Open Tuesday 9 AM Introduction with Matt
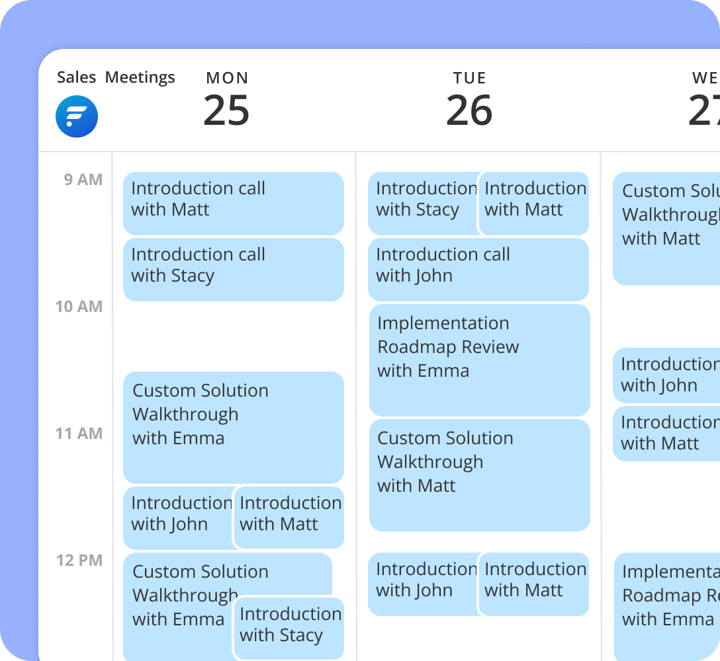This screenshot has width=720, height=661. tap(534, 203)
